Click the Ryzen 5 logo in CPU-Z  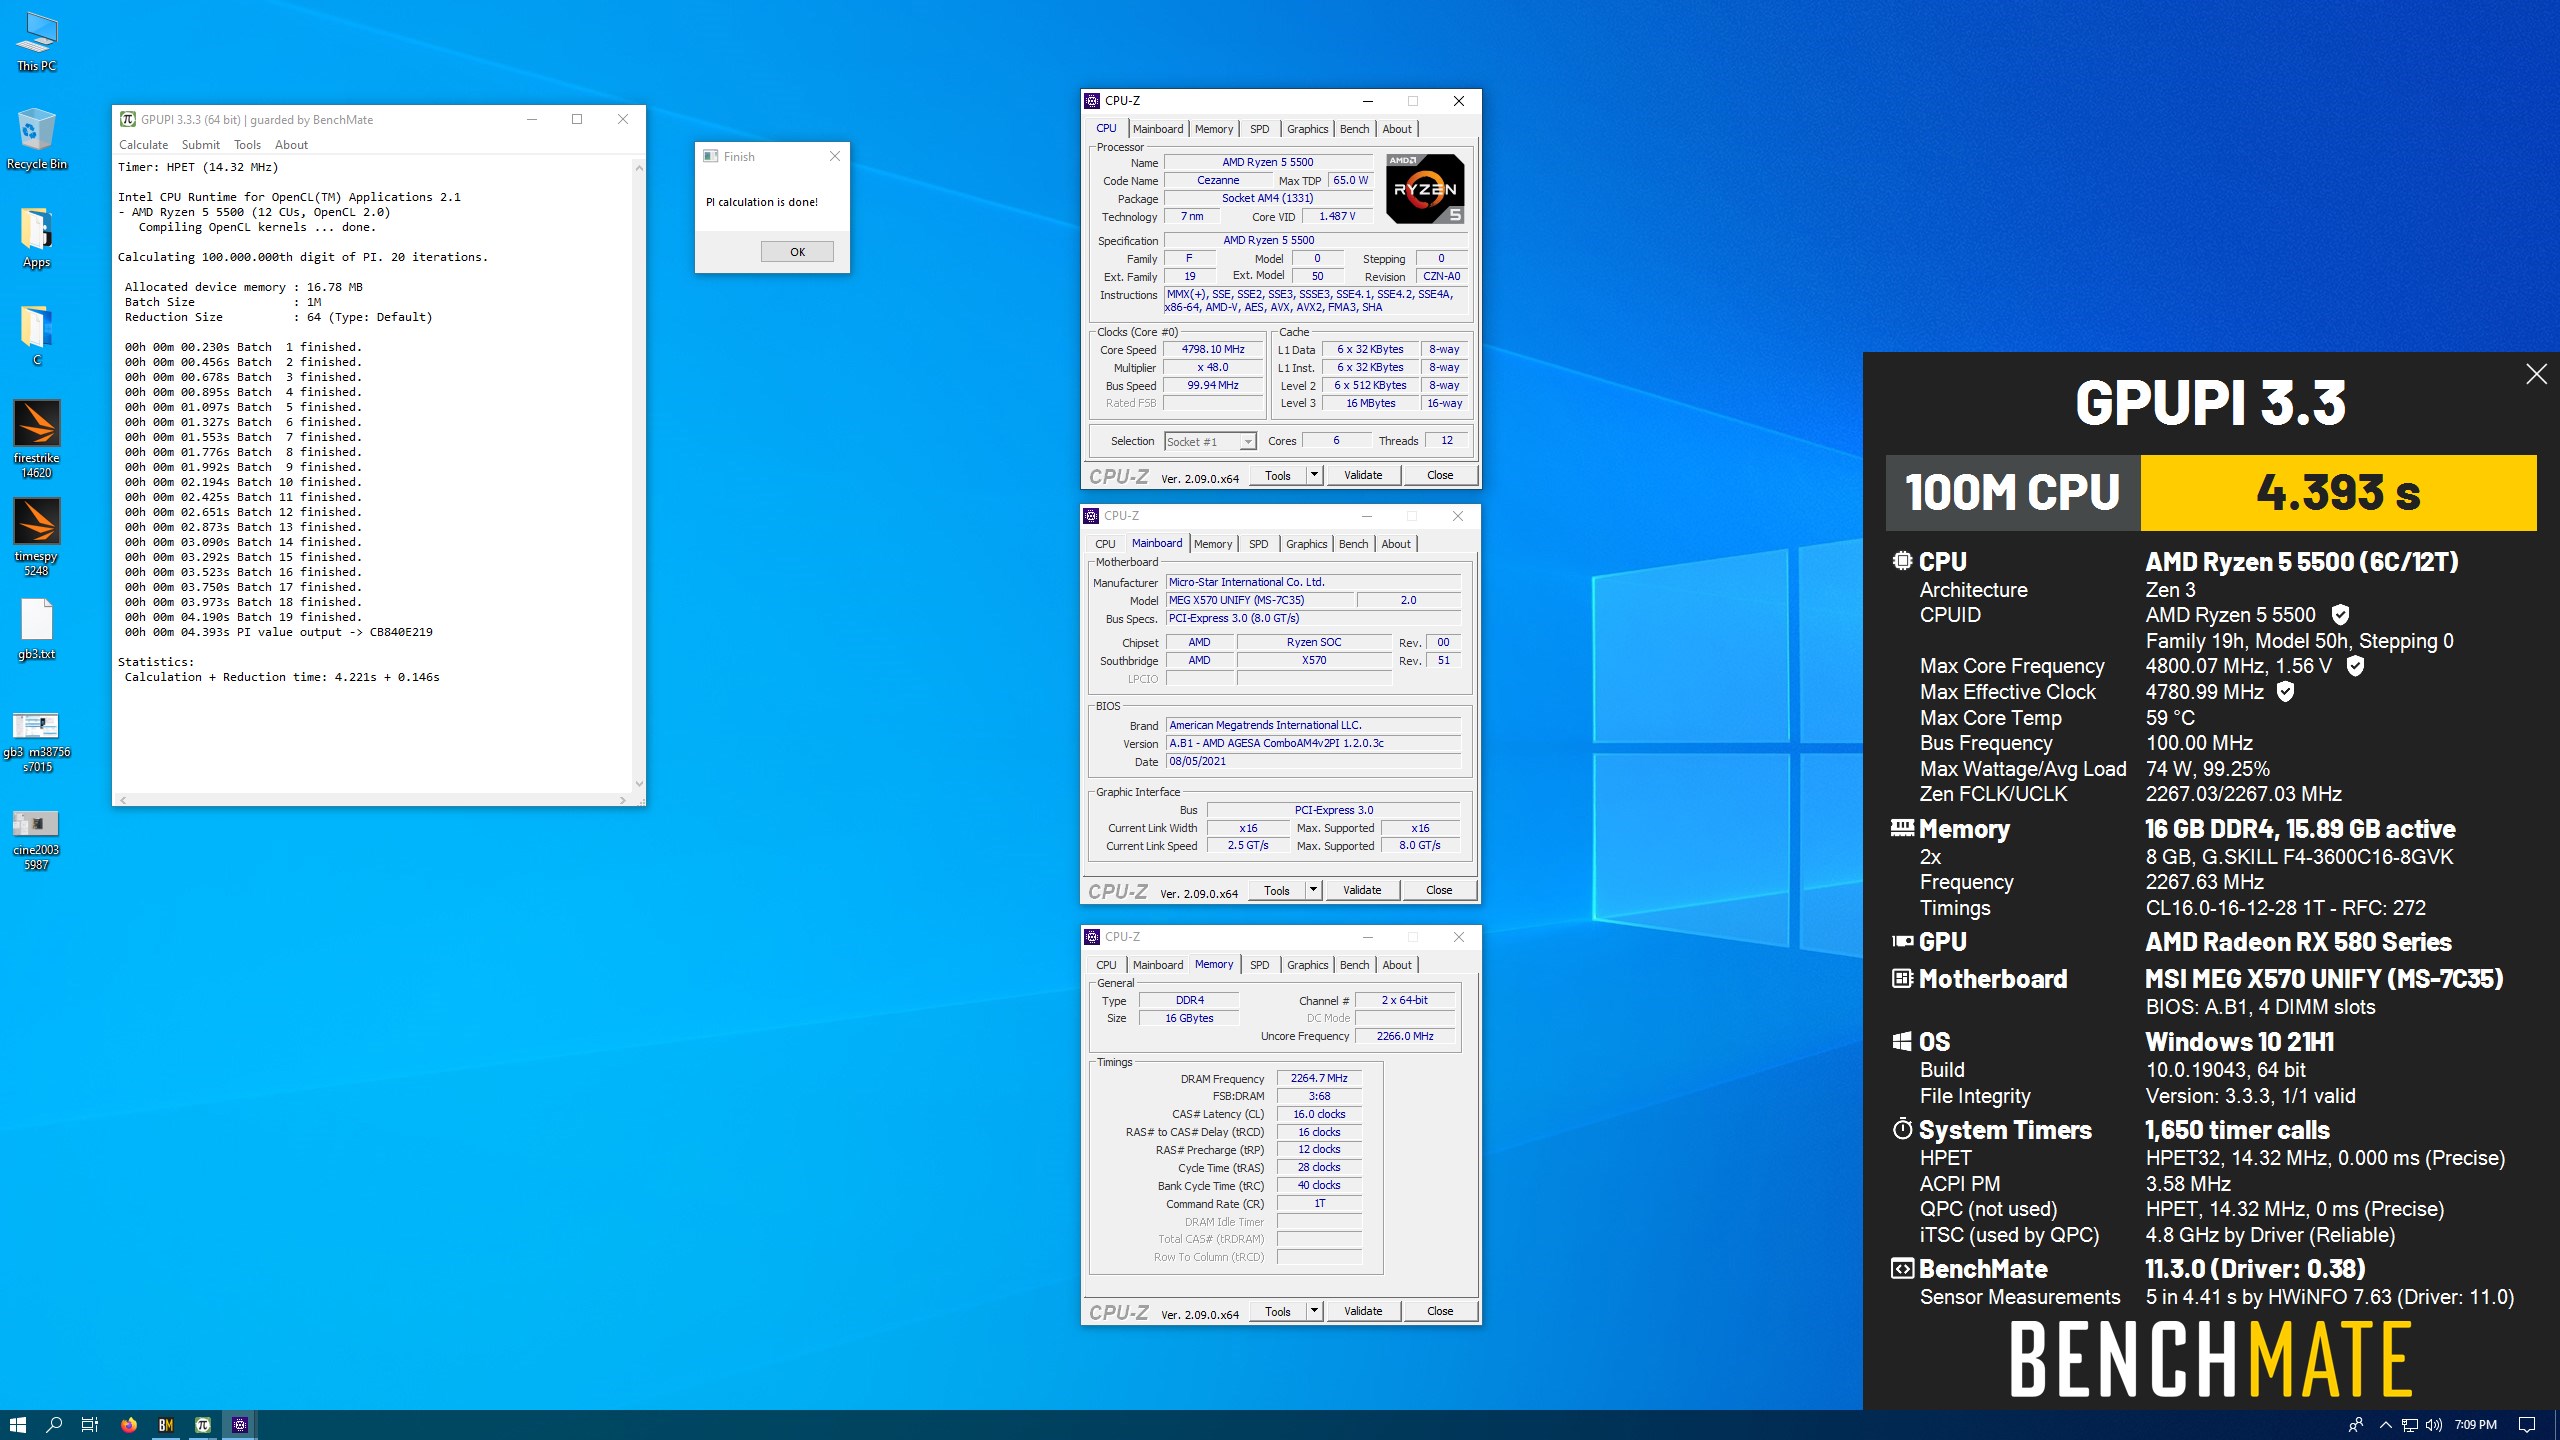[1425, 189]
